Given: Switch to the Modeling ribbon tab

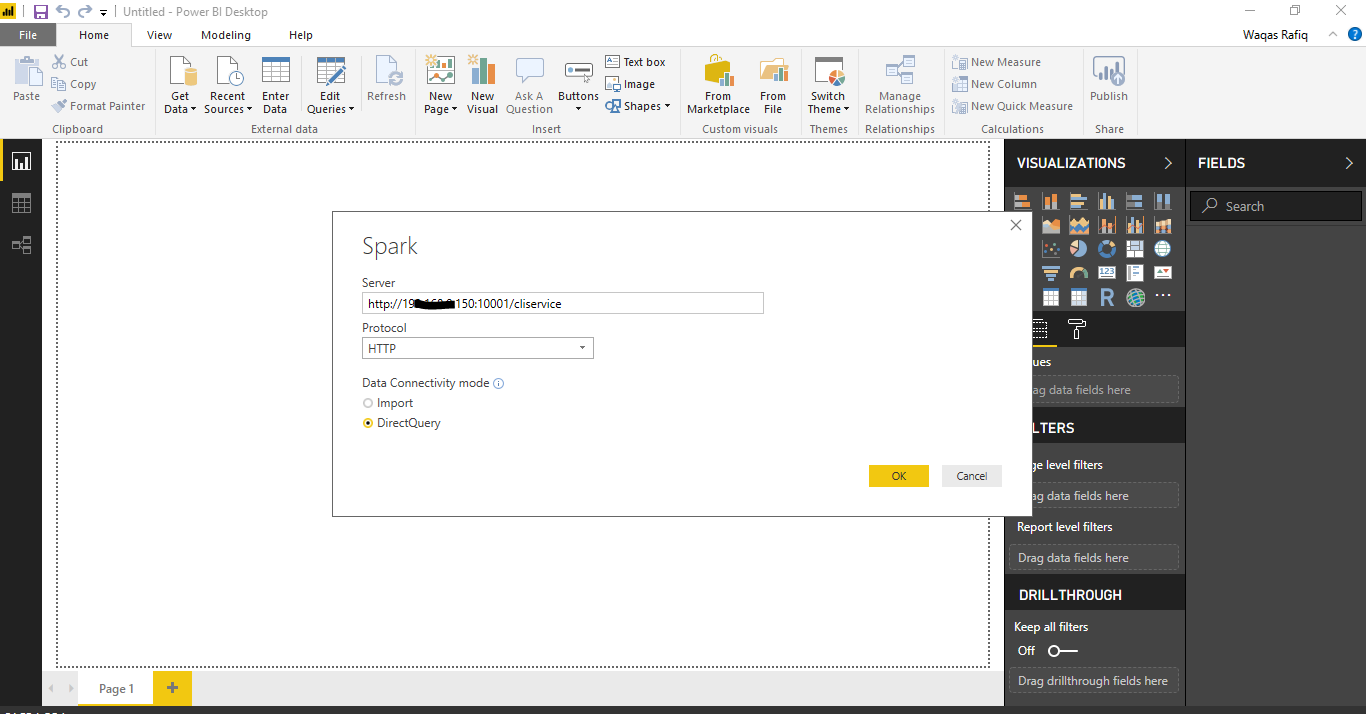Looking at the screenshot, I should tap(225, 34).
